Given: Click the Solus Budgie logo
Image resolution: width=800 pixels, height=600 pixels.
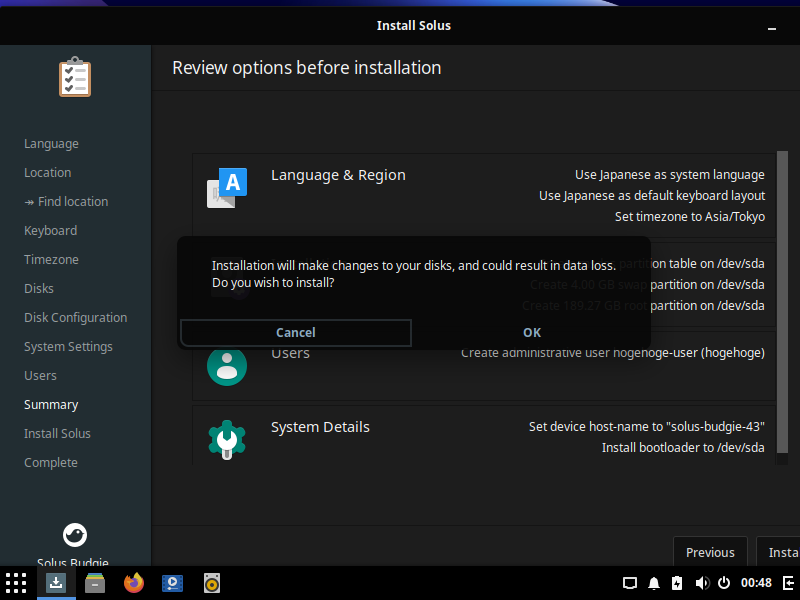Looking at the screenshot, I should [75, 535].
